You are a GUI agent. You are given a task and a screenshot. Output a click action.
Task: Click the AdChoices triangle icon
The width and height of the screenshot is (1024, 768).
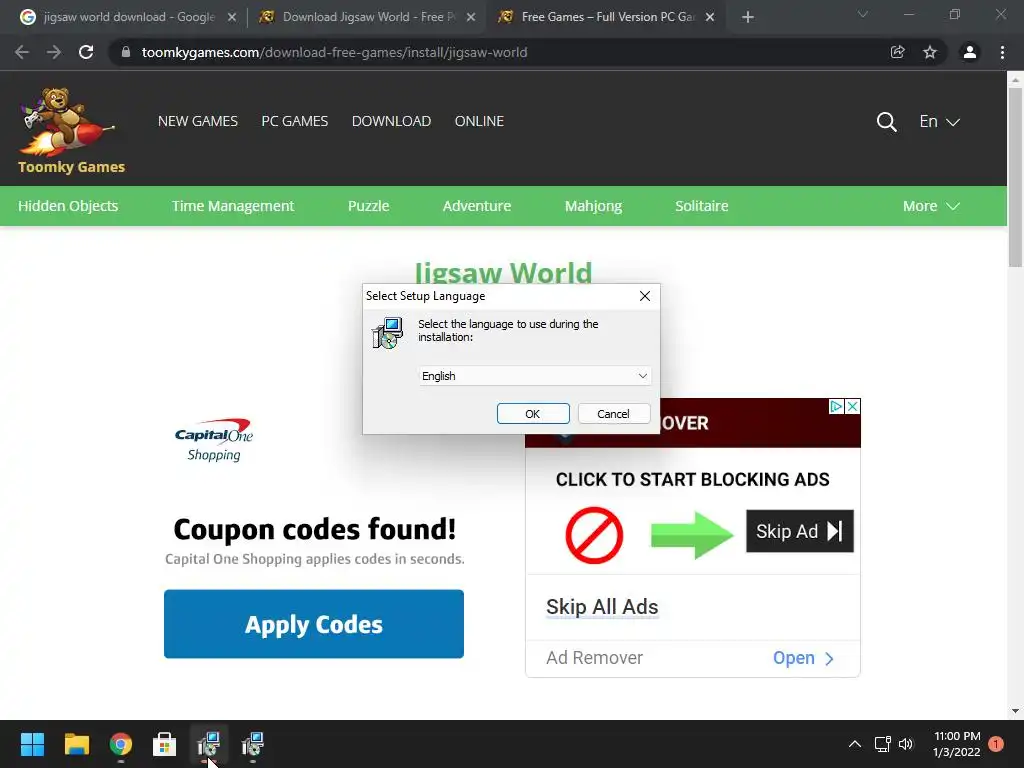pyautogui.click(x=836, y=406)
